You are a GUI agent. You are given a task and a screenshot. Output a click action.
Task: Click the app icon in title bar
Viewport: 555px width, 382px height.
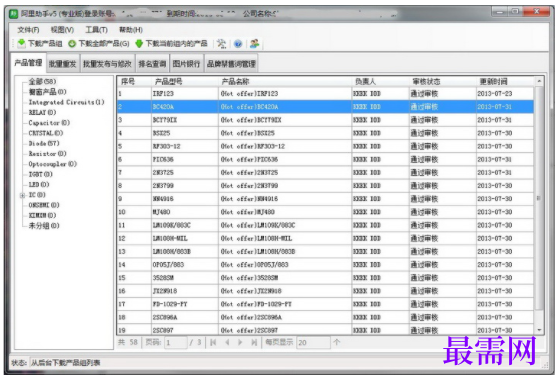[14, 14]
